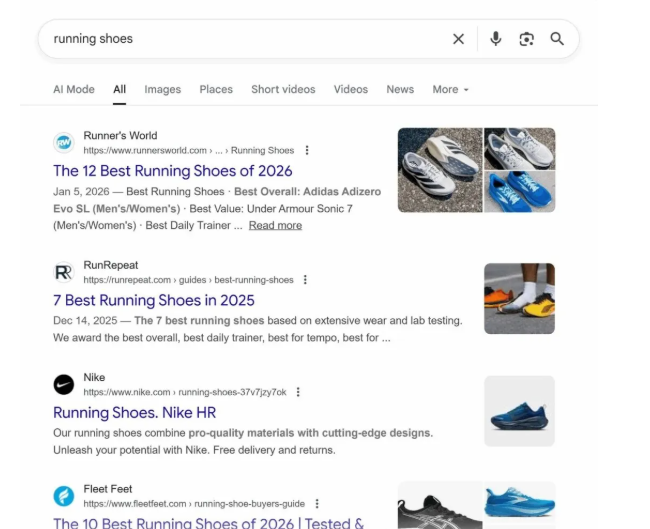Open the Images tab
The image size is (650, 529).
[162, 89]
